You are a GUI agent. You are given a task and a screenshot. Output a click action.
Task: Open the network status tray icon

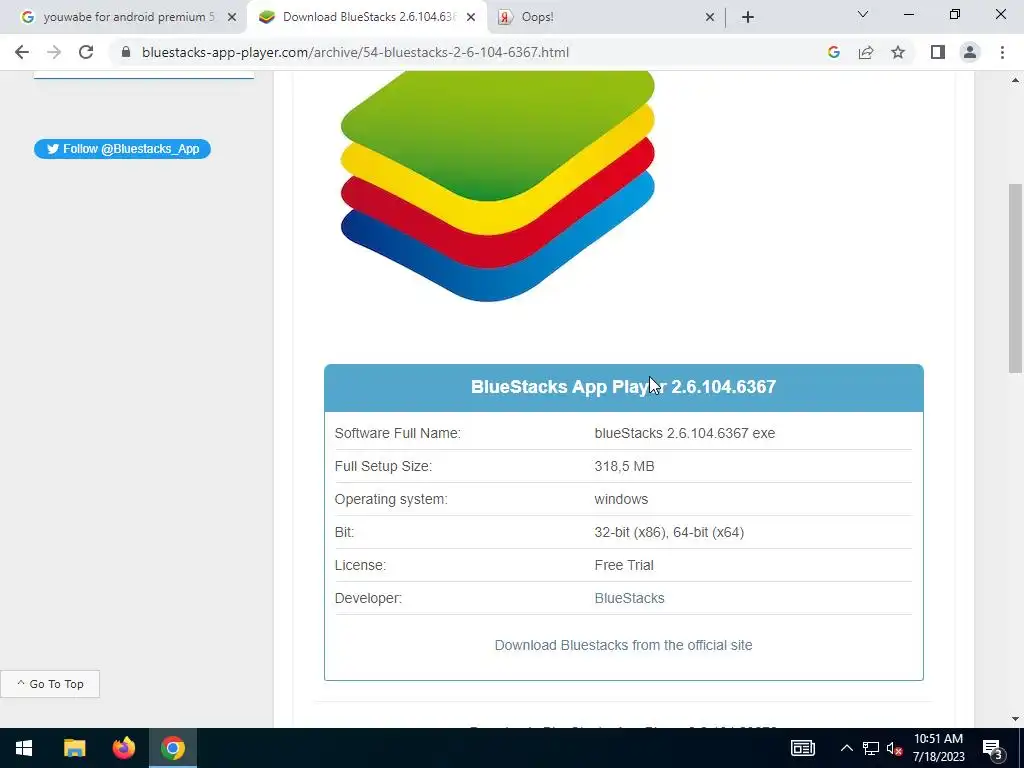[x=871, y=748]
